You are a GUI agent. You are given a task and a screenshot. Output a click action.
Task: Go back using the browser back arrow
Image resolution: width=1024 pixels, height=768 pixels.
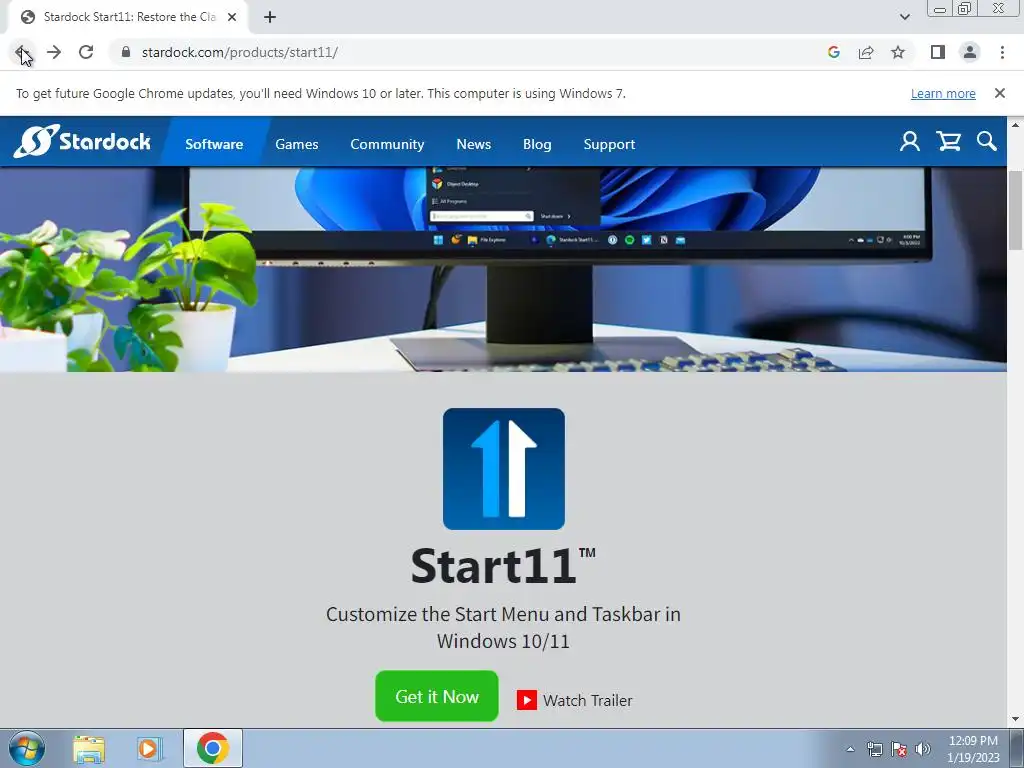coord(22,52)
